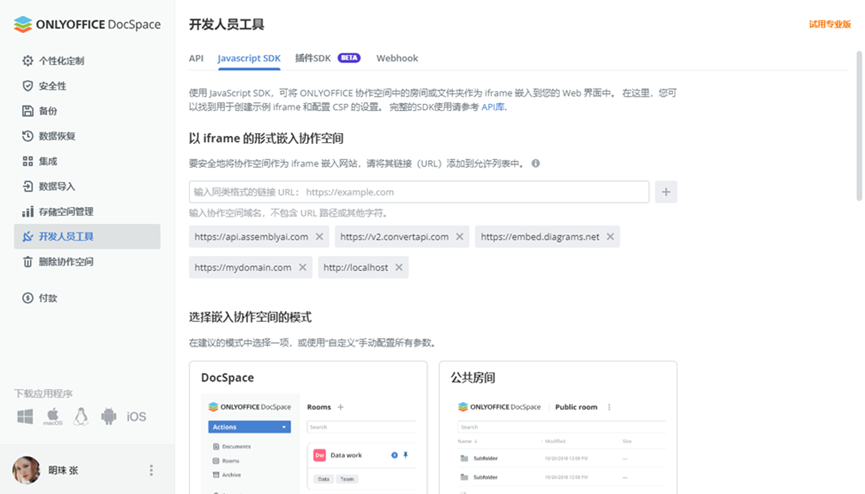Click the BETA badge
The height and width of the screenshot is (494, 865).
[x=349, y=58]
